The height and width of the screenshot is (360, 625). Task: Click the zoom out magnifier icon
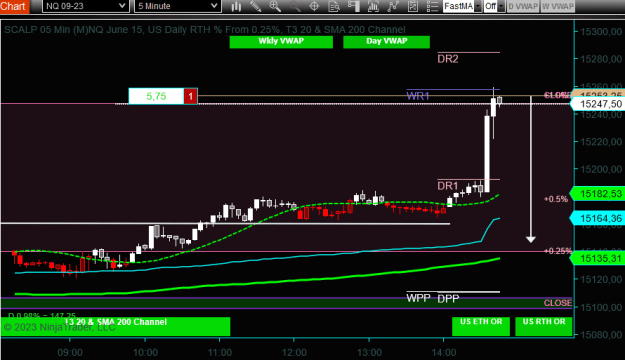[x=295, y=6]
